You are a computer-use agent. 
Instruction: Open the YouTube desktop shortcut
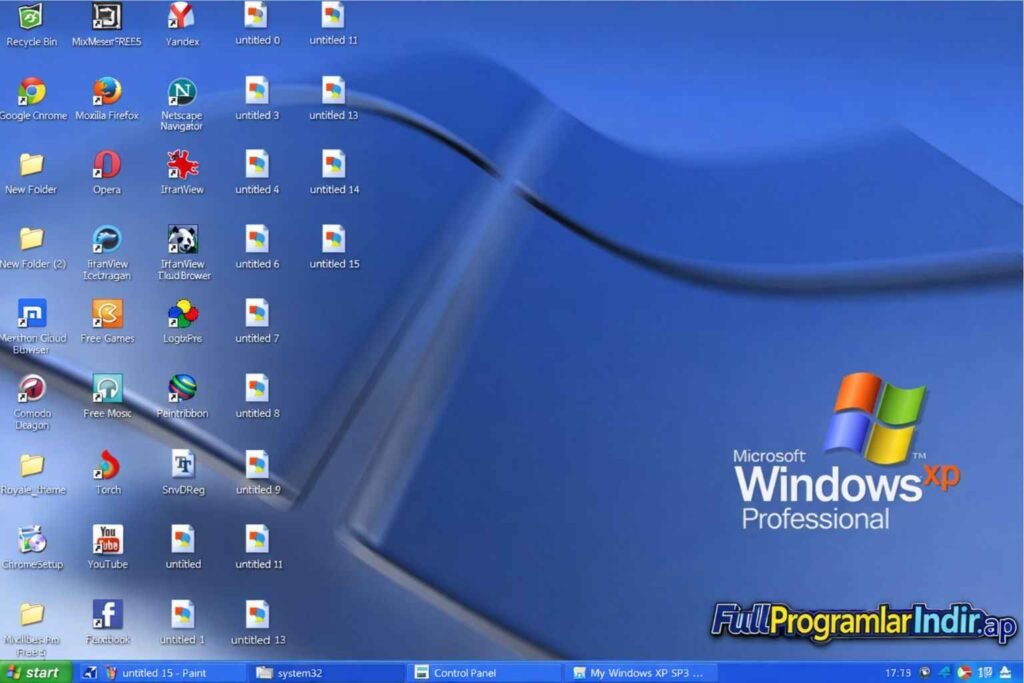[107, 540]
